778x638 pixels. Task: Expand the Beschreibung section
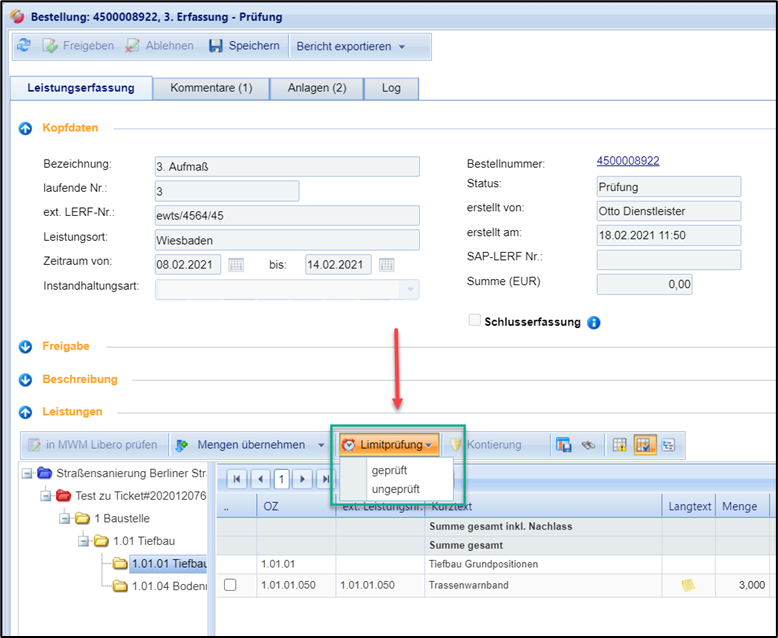click(x=25, y=379)
